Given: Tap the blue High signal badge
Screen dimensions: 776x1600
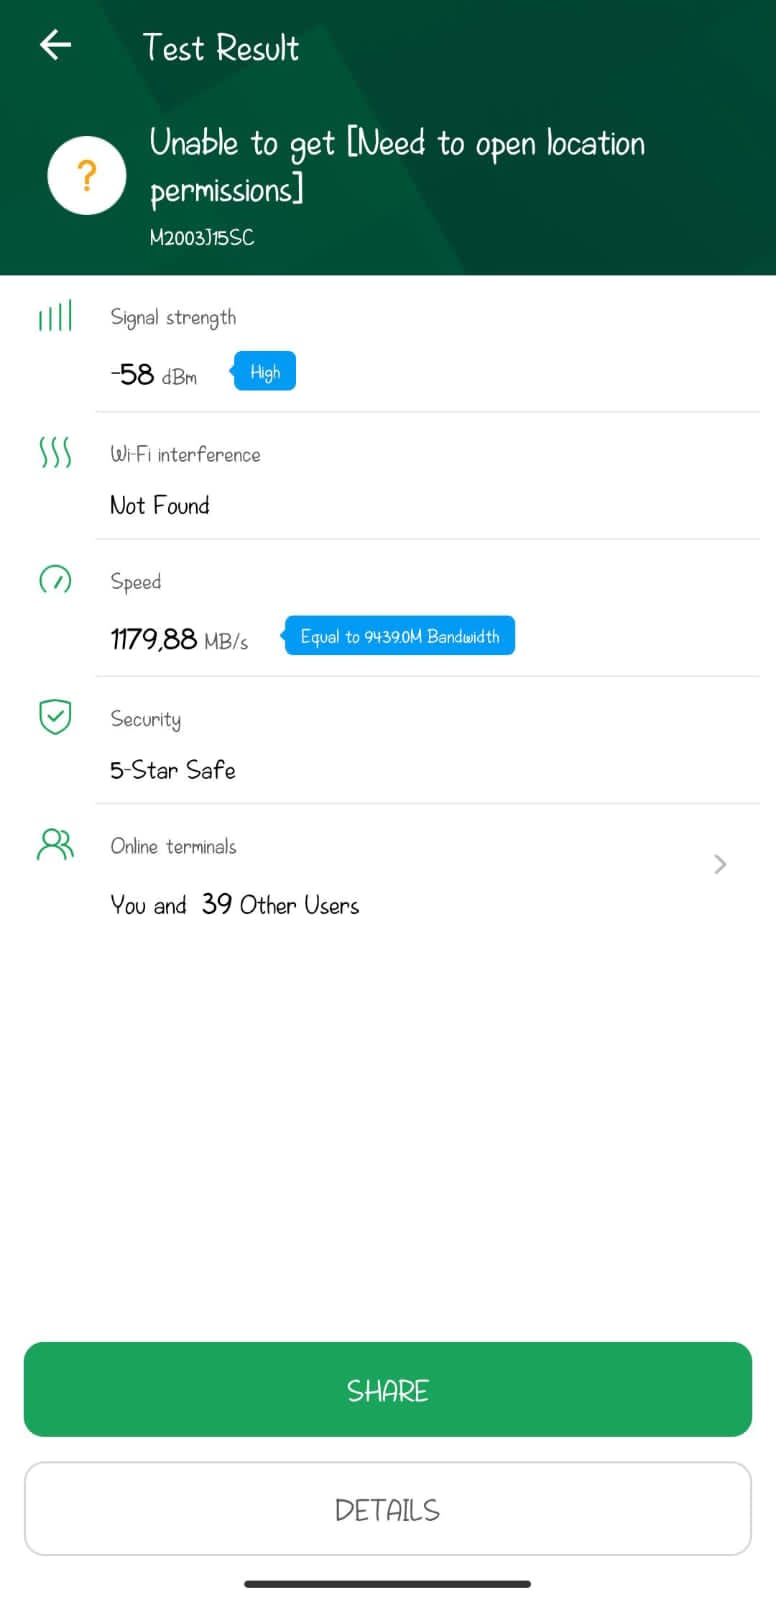Looking at the screenshot, I should 264,372.
